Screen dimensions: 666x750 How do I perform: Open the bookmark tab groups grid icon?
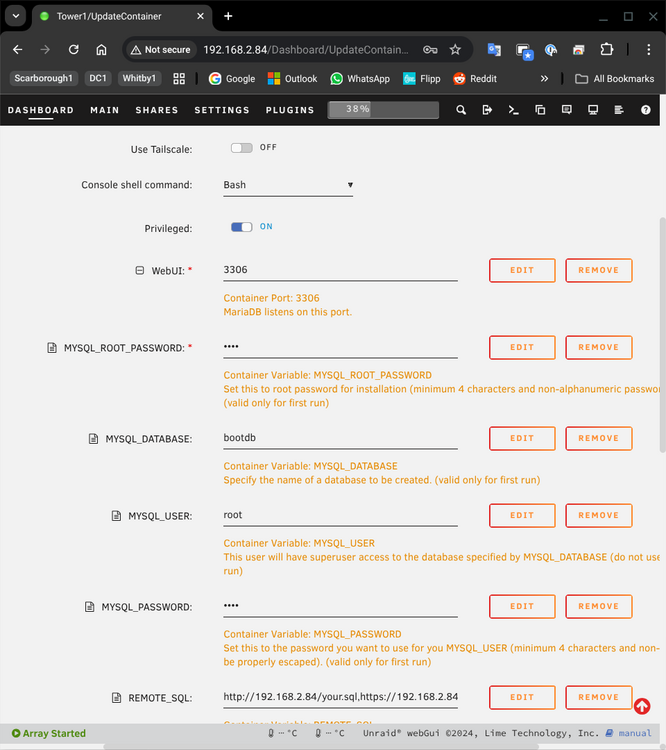[x=179, y=78]
